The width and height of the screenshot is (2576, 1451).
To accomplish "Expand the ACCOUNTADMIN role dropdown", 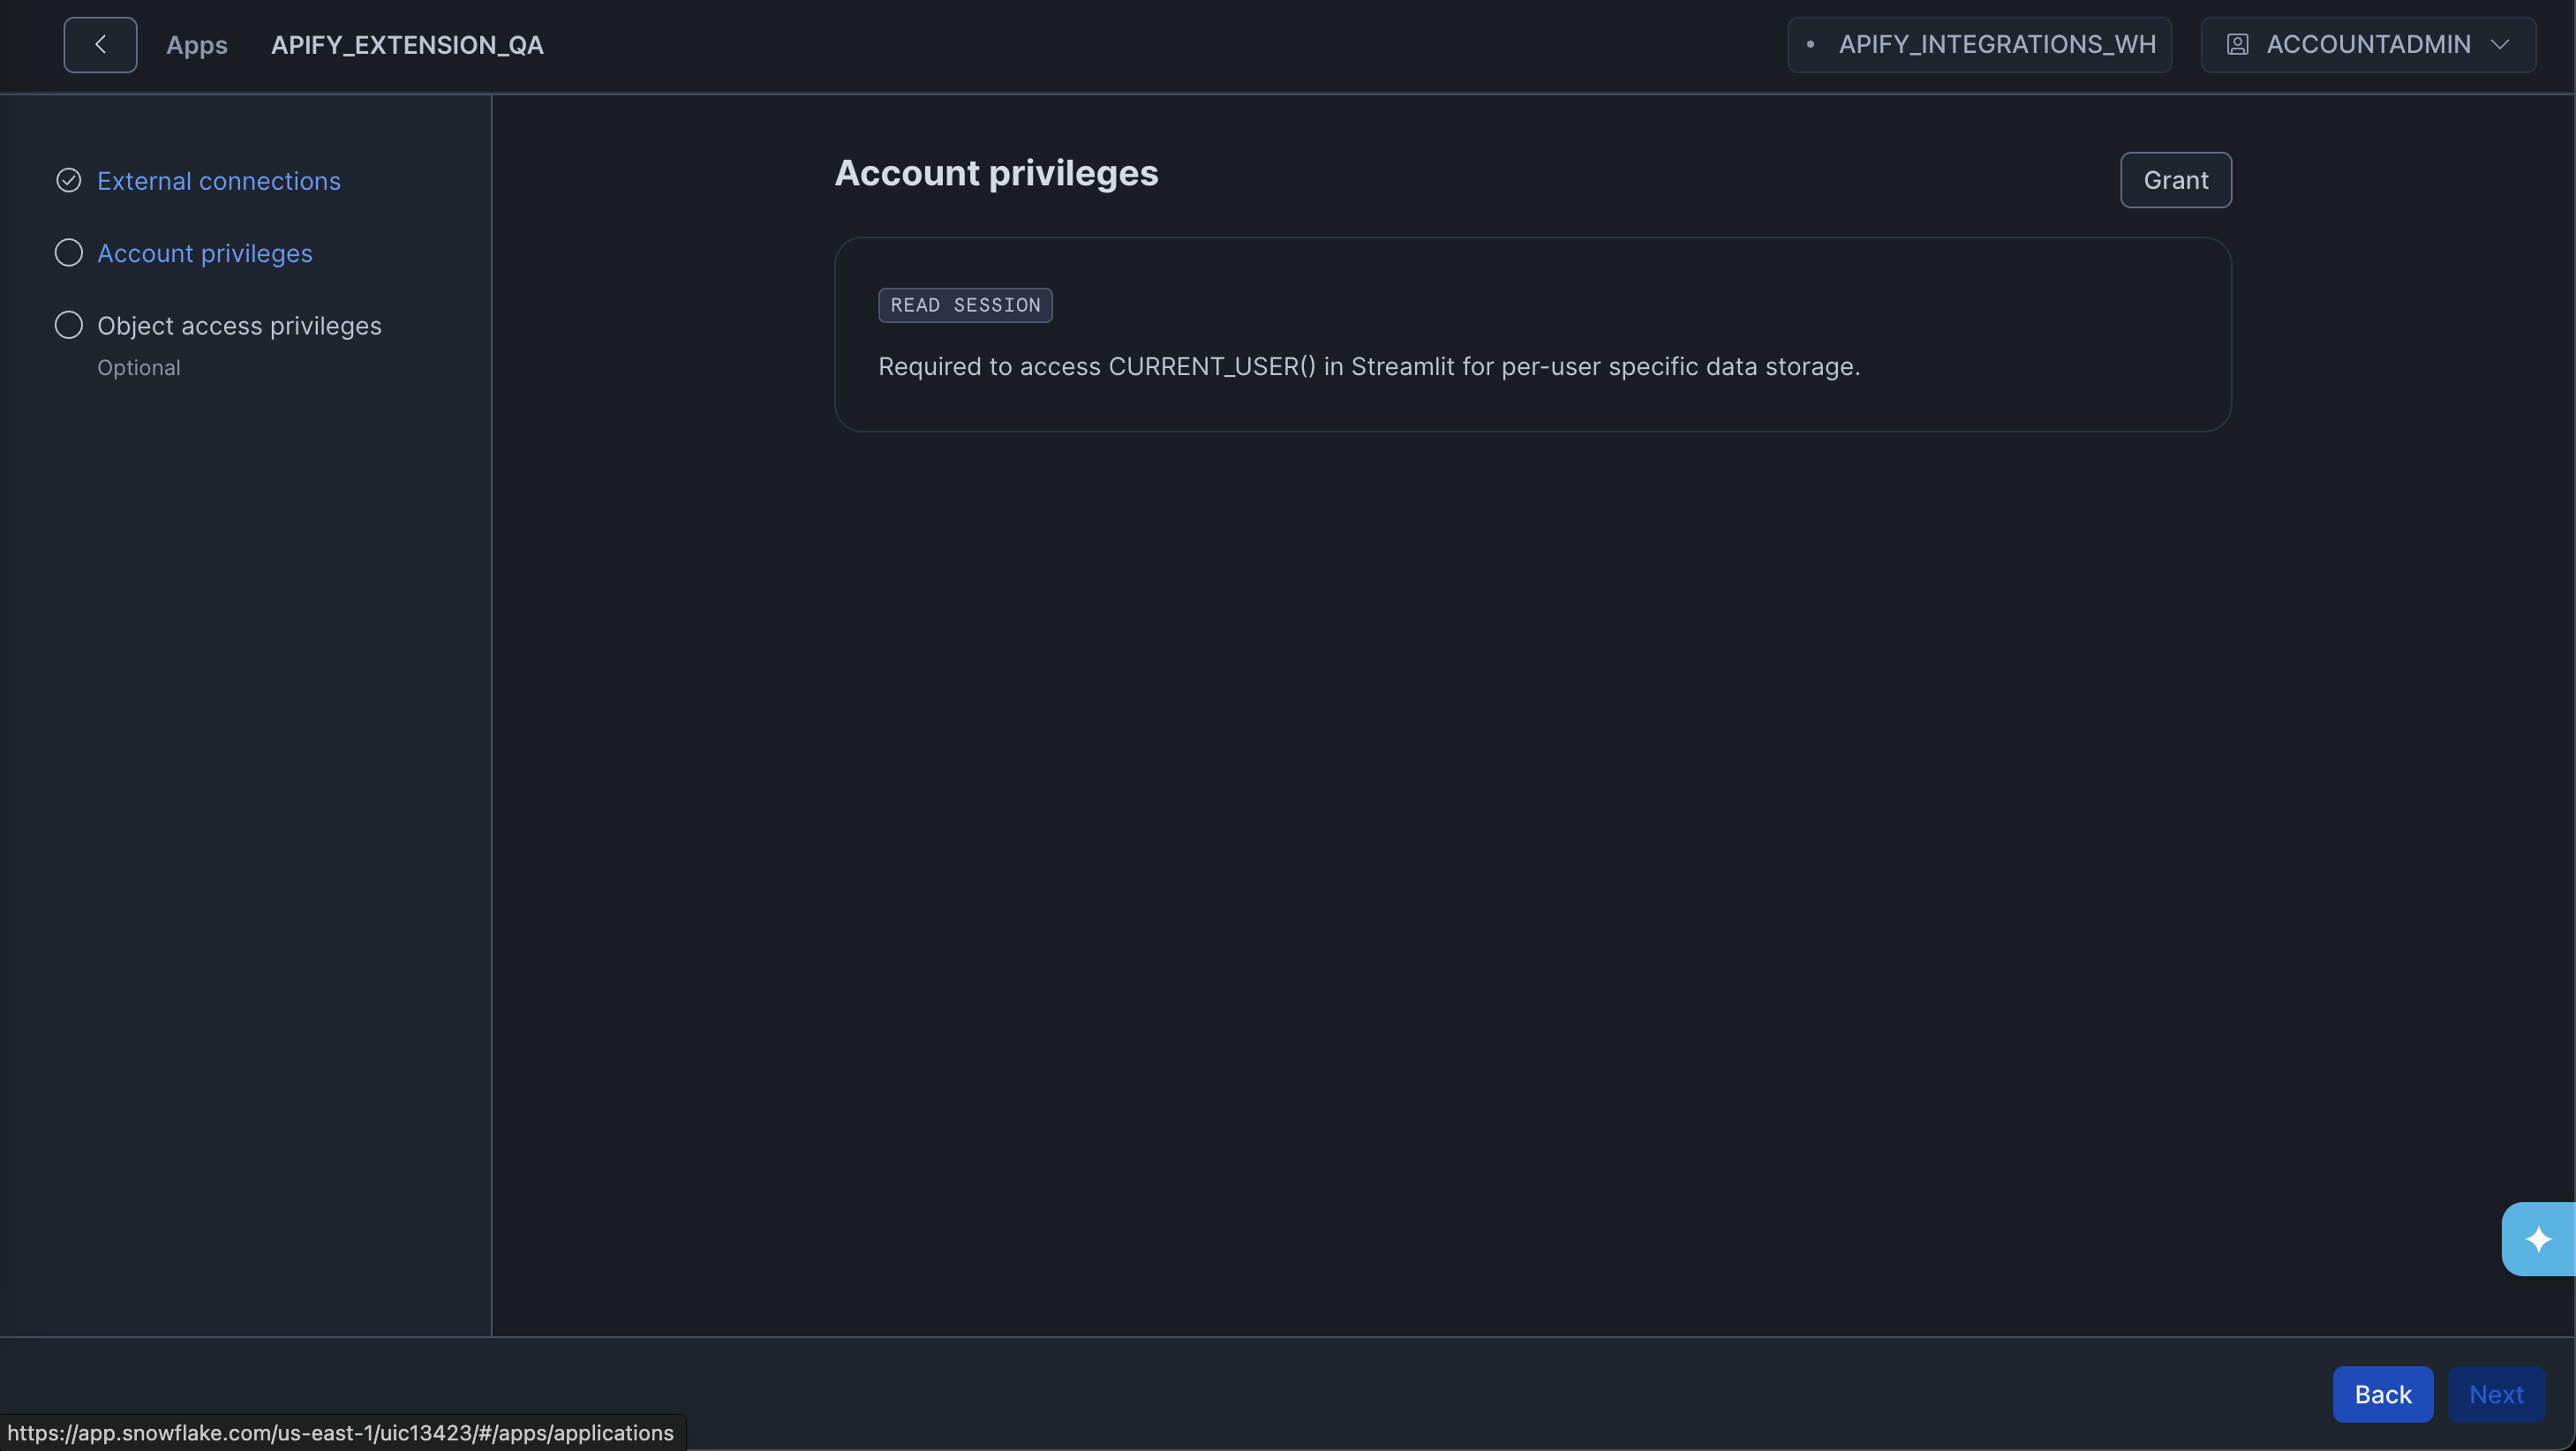I will pyautogui.click(x=2368, y=44).
